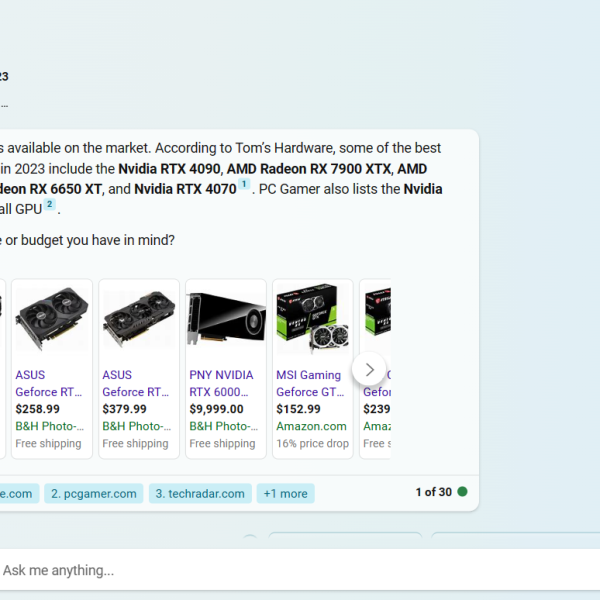Open the 2. pcgamer.com source link
The image size is (600, 600).
coord(94,494)
